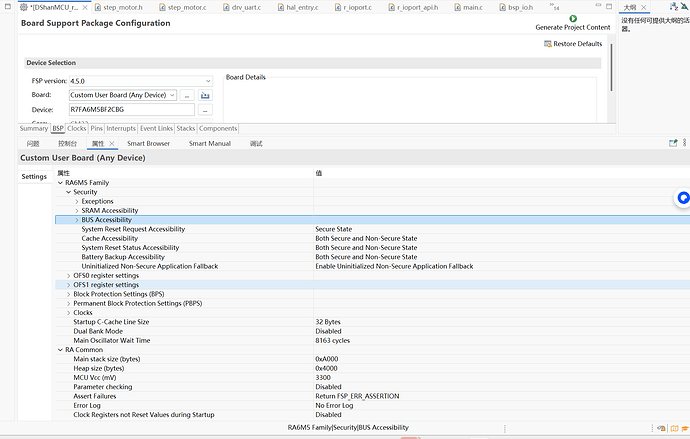Collapse the RA6M5 Family tree node
The height and width of the screenshot is (439, 690).
point(60,183)
